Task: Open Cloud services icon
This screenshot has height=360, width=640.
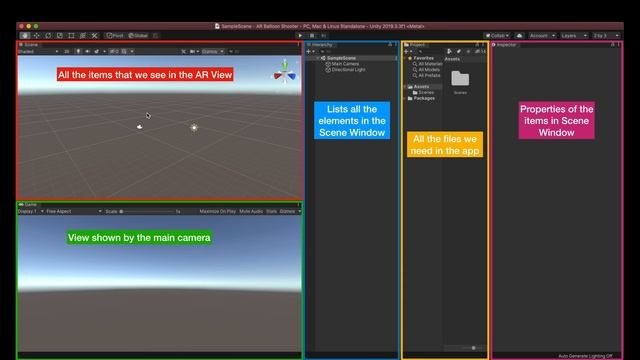Action: coord(519,36)
